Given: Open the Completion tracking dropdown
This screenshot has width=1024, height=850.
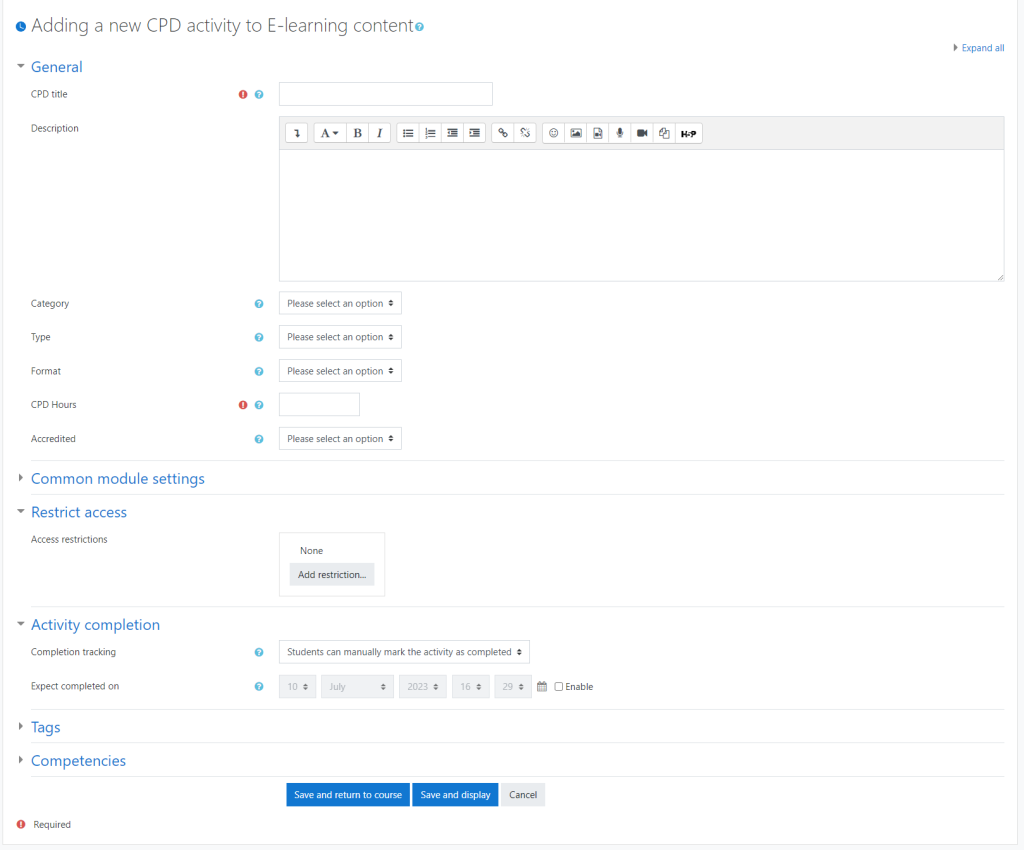Looking at the screenshot, I should click(404, 652).
